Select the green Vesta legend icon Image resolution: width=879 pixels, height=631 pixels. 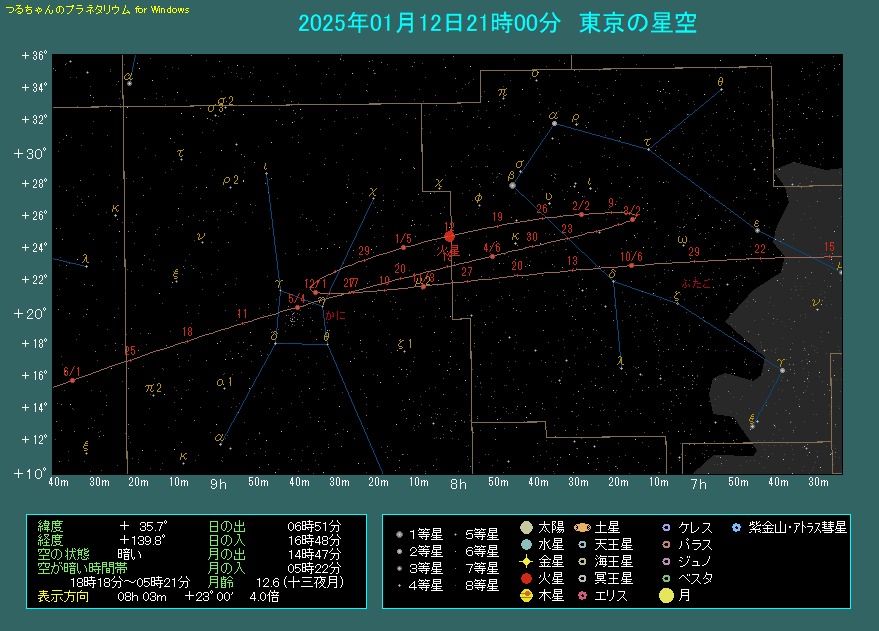tap(667, 579)
